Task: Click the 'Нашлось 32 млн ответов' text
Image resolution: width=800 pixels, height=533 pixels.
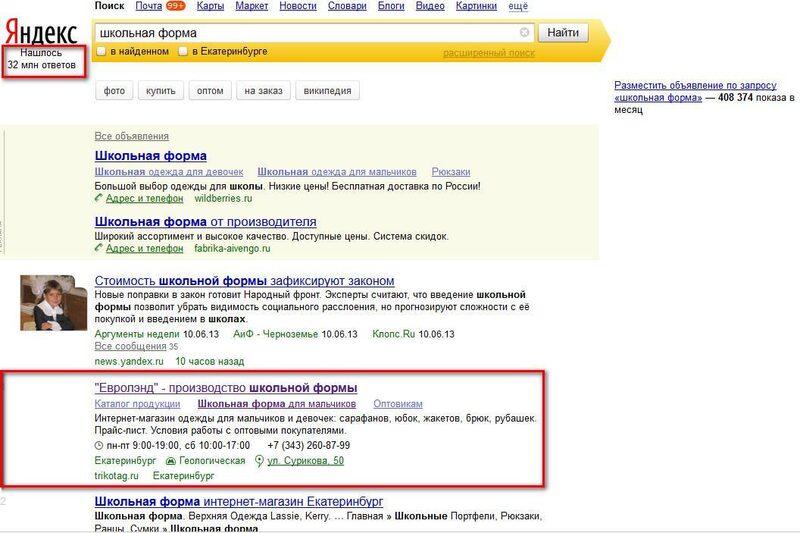Action: pyautogui.click(x=41, y=59)
